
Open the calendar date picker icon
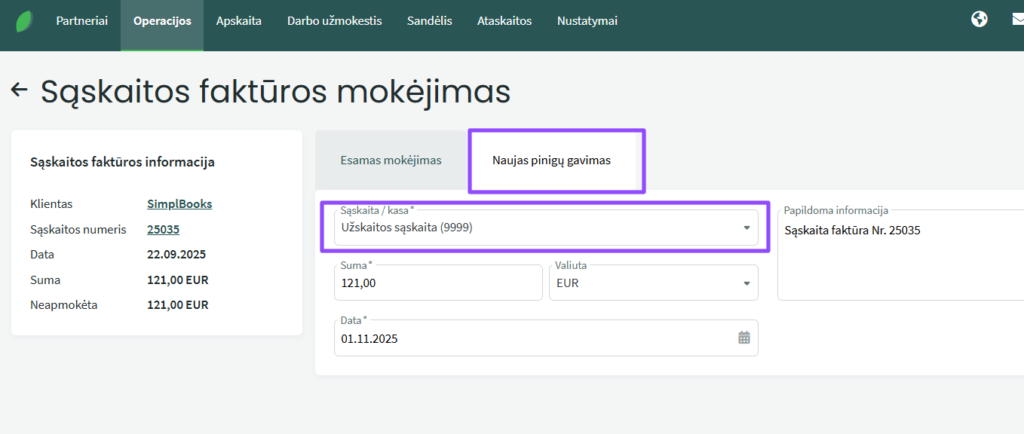tap(744, 338)
